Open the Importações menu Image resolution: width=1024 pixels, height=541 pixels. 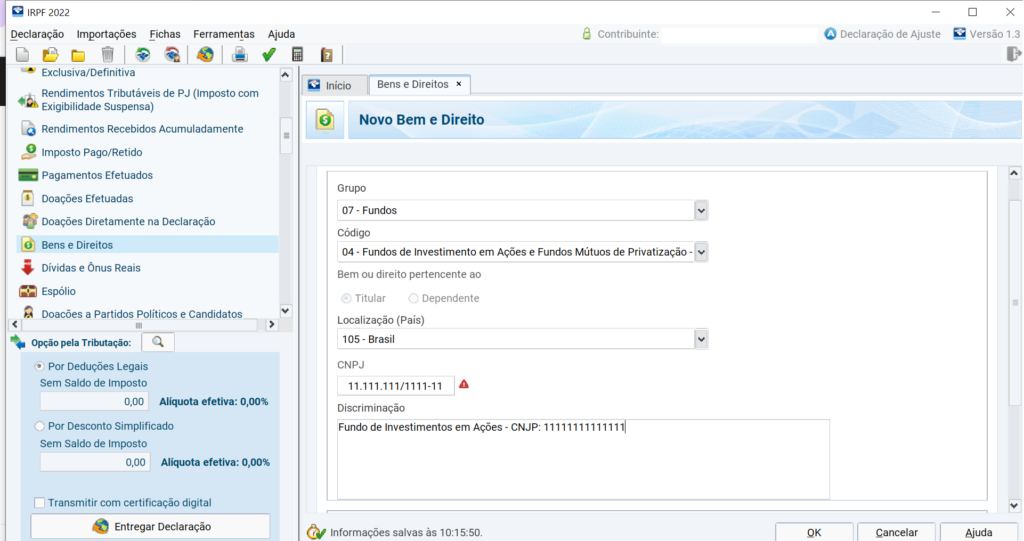106,34
